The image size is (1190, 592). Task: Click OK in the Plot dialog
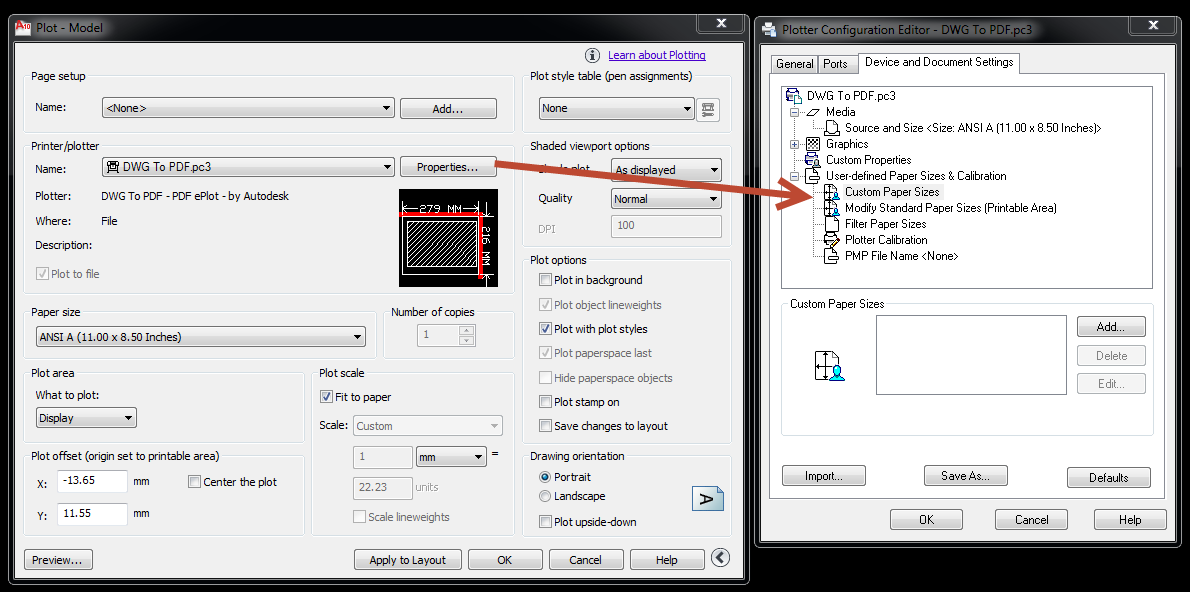pyautogui.click(x=505, y=560)
